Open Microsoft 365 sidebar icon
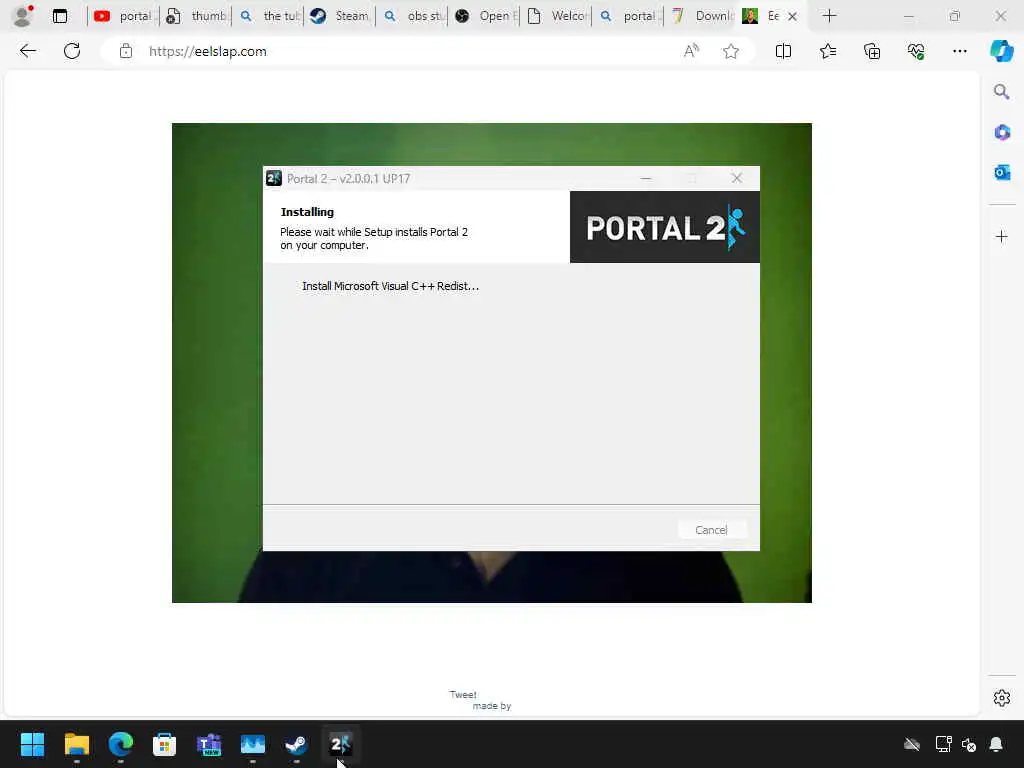 point(1002,133)
